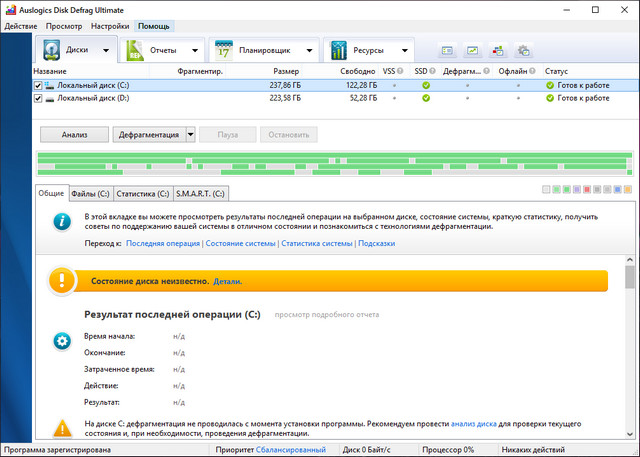The height and width of the screenshot is (457, 640).
Task: Open the Отчеты reports icon
Action: (135, 50)
